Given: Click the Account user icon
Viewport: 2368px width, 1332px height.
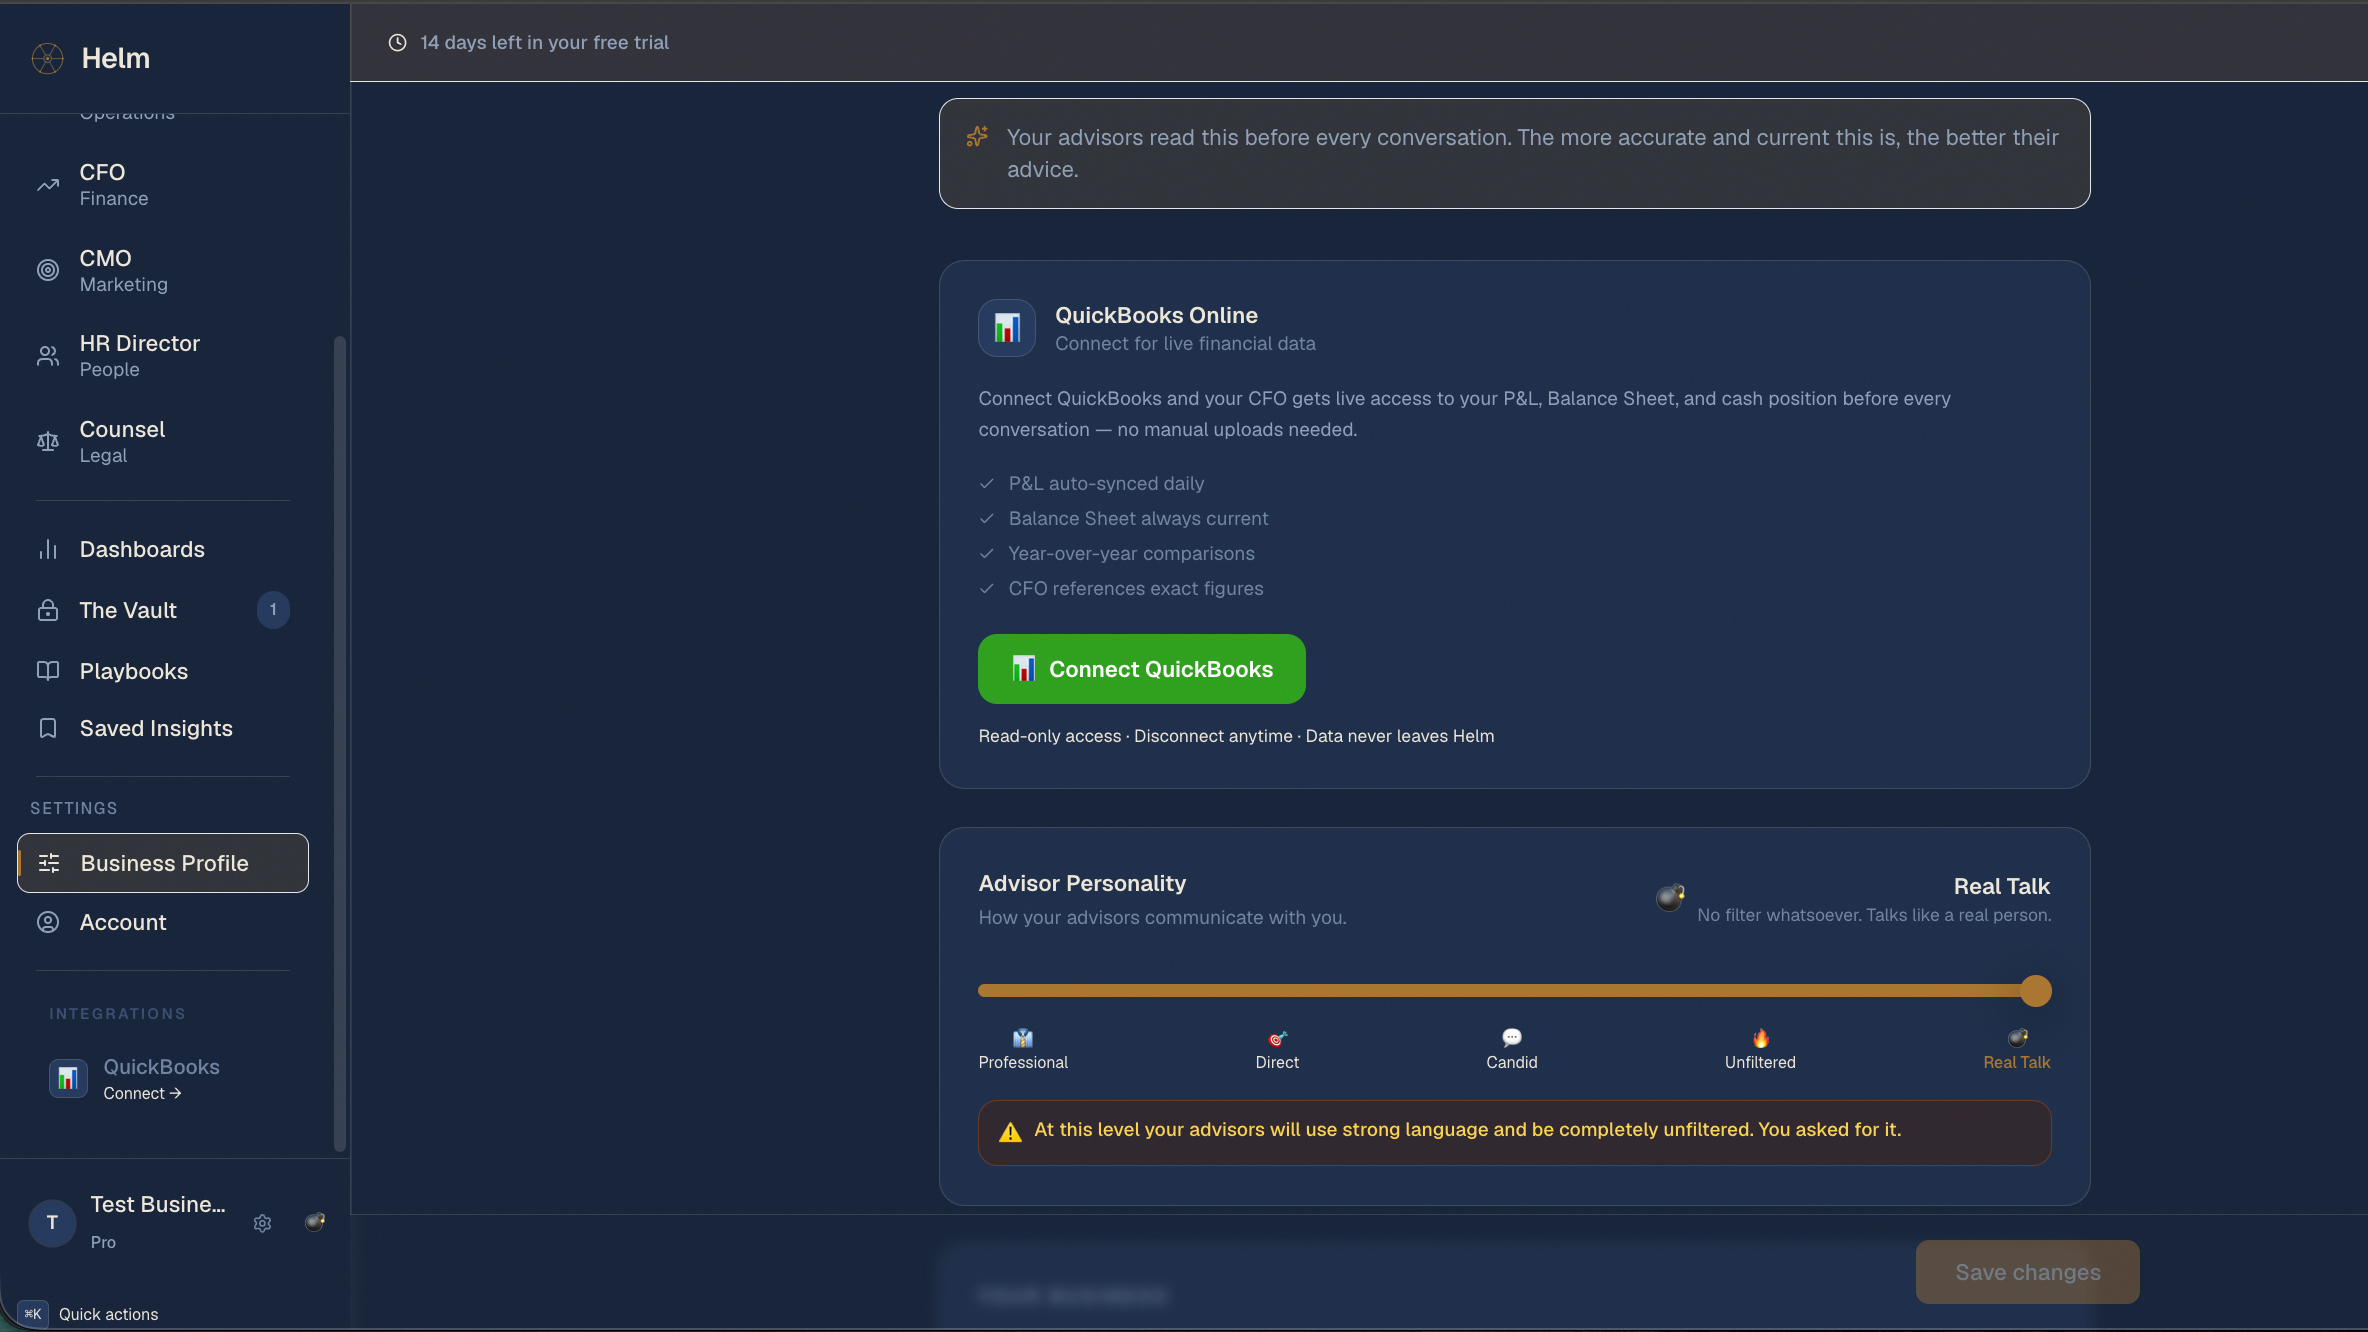Looking at the screenshot, I should click(48, 922).
